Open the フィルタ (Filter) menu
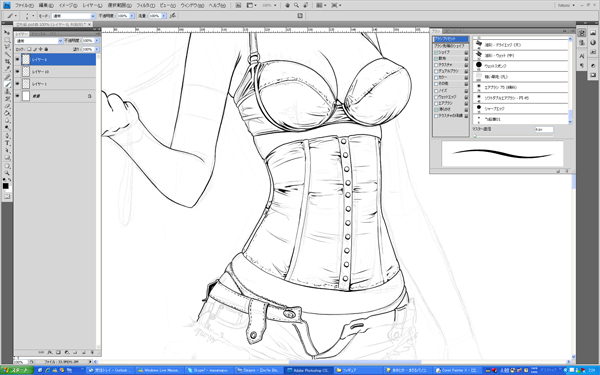The image size is (600, 375). (146, 5)
